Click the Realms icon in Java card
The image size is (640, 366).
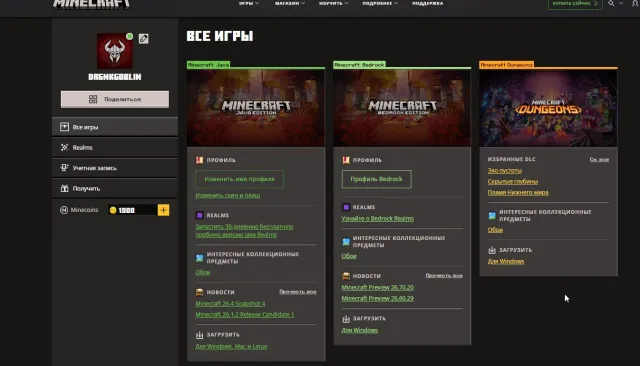coord(199,215)
